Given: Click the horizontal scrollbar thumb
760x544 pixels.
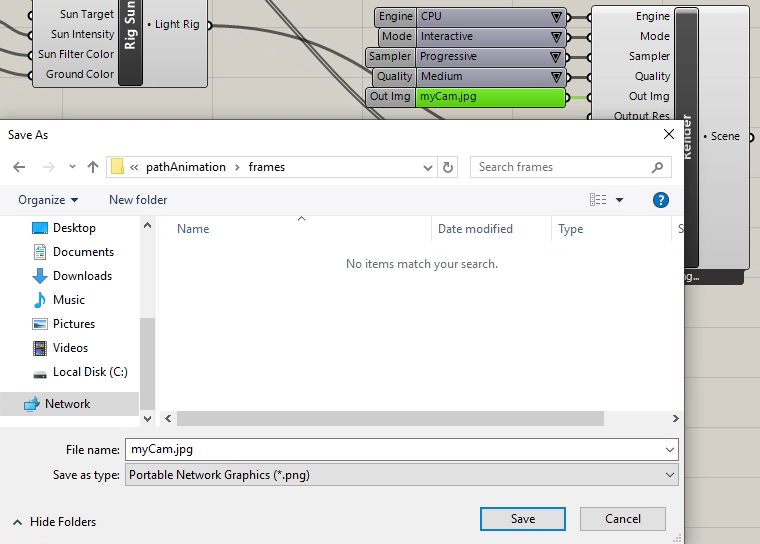Looking at the screenshot, I should [390, 418].
